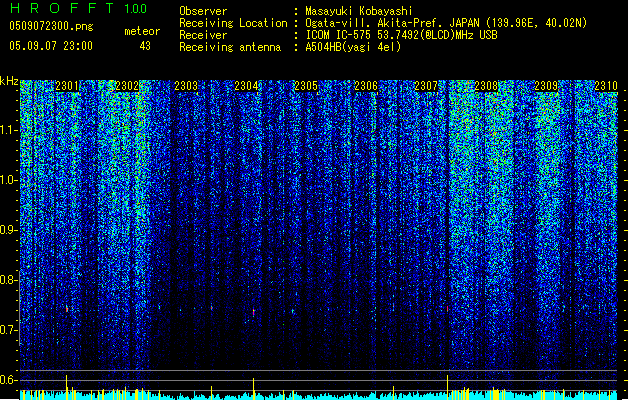629x400 pixels.
Task: Click the HROFFT title text
Action: [62, 8]
